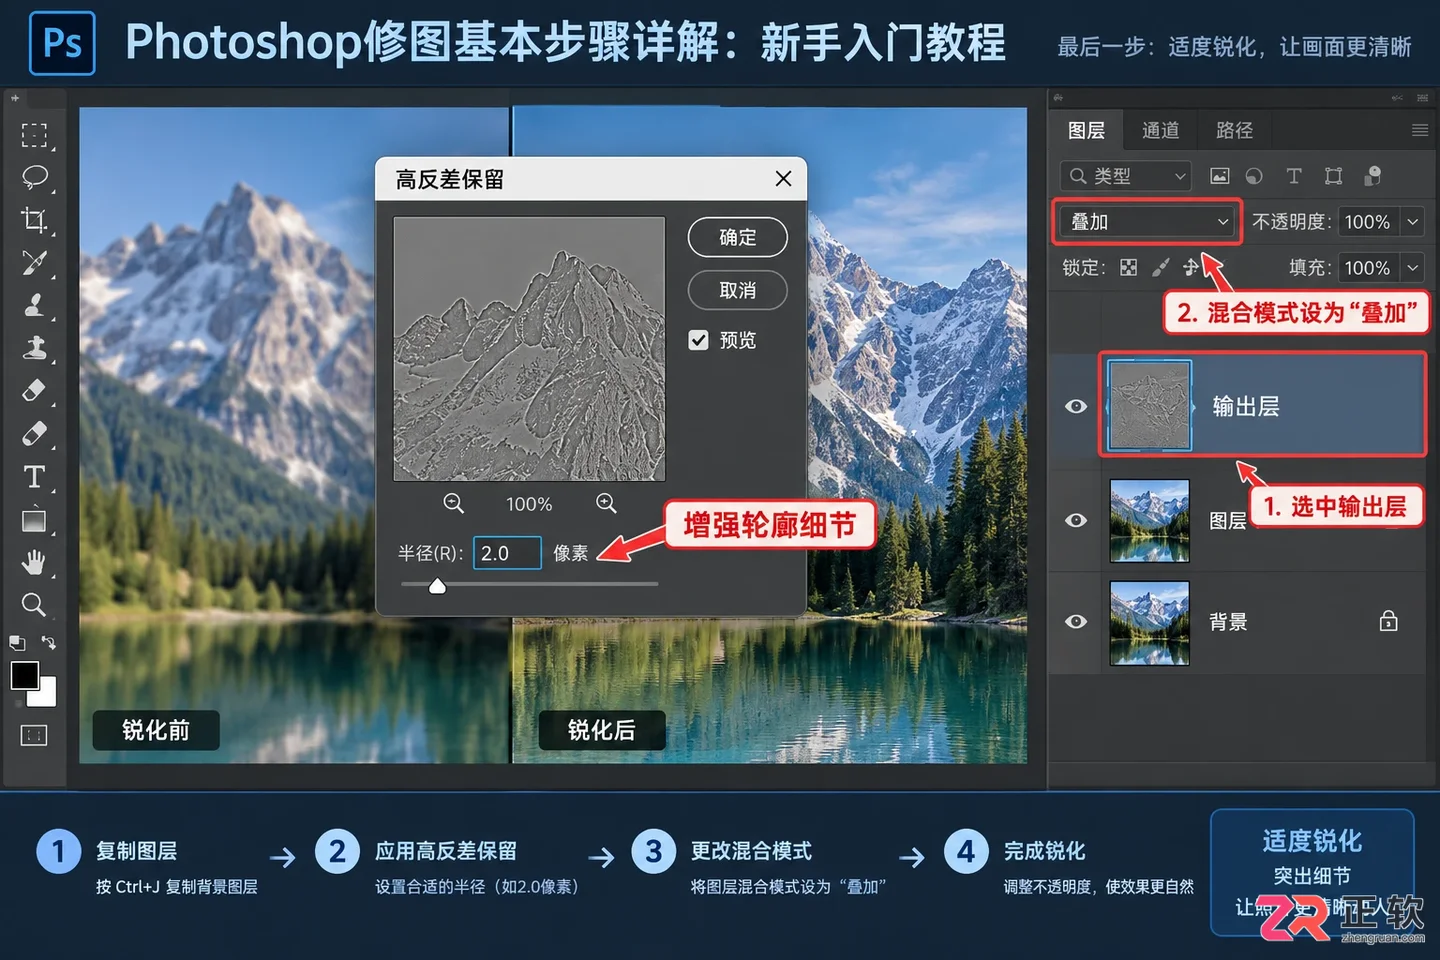Click the 输出层 layer name
The width and height of the screenshot is (1440, 960).
(x=1246, y=406)
